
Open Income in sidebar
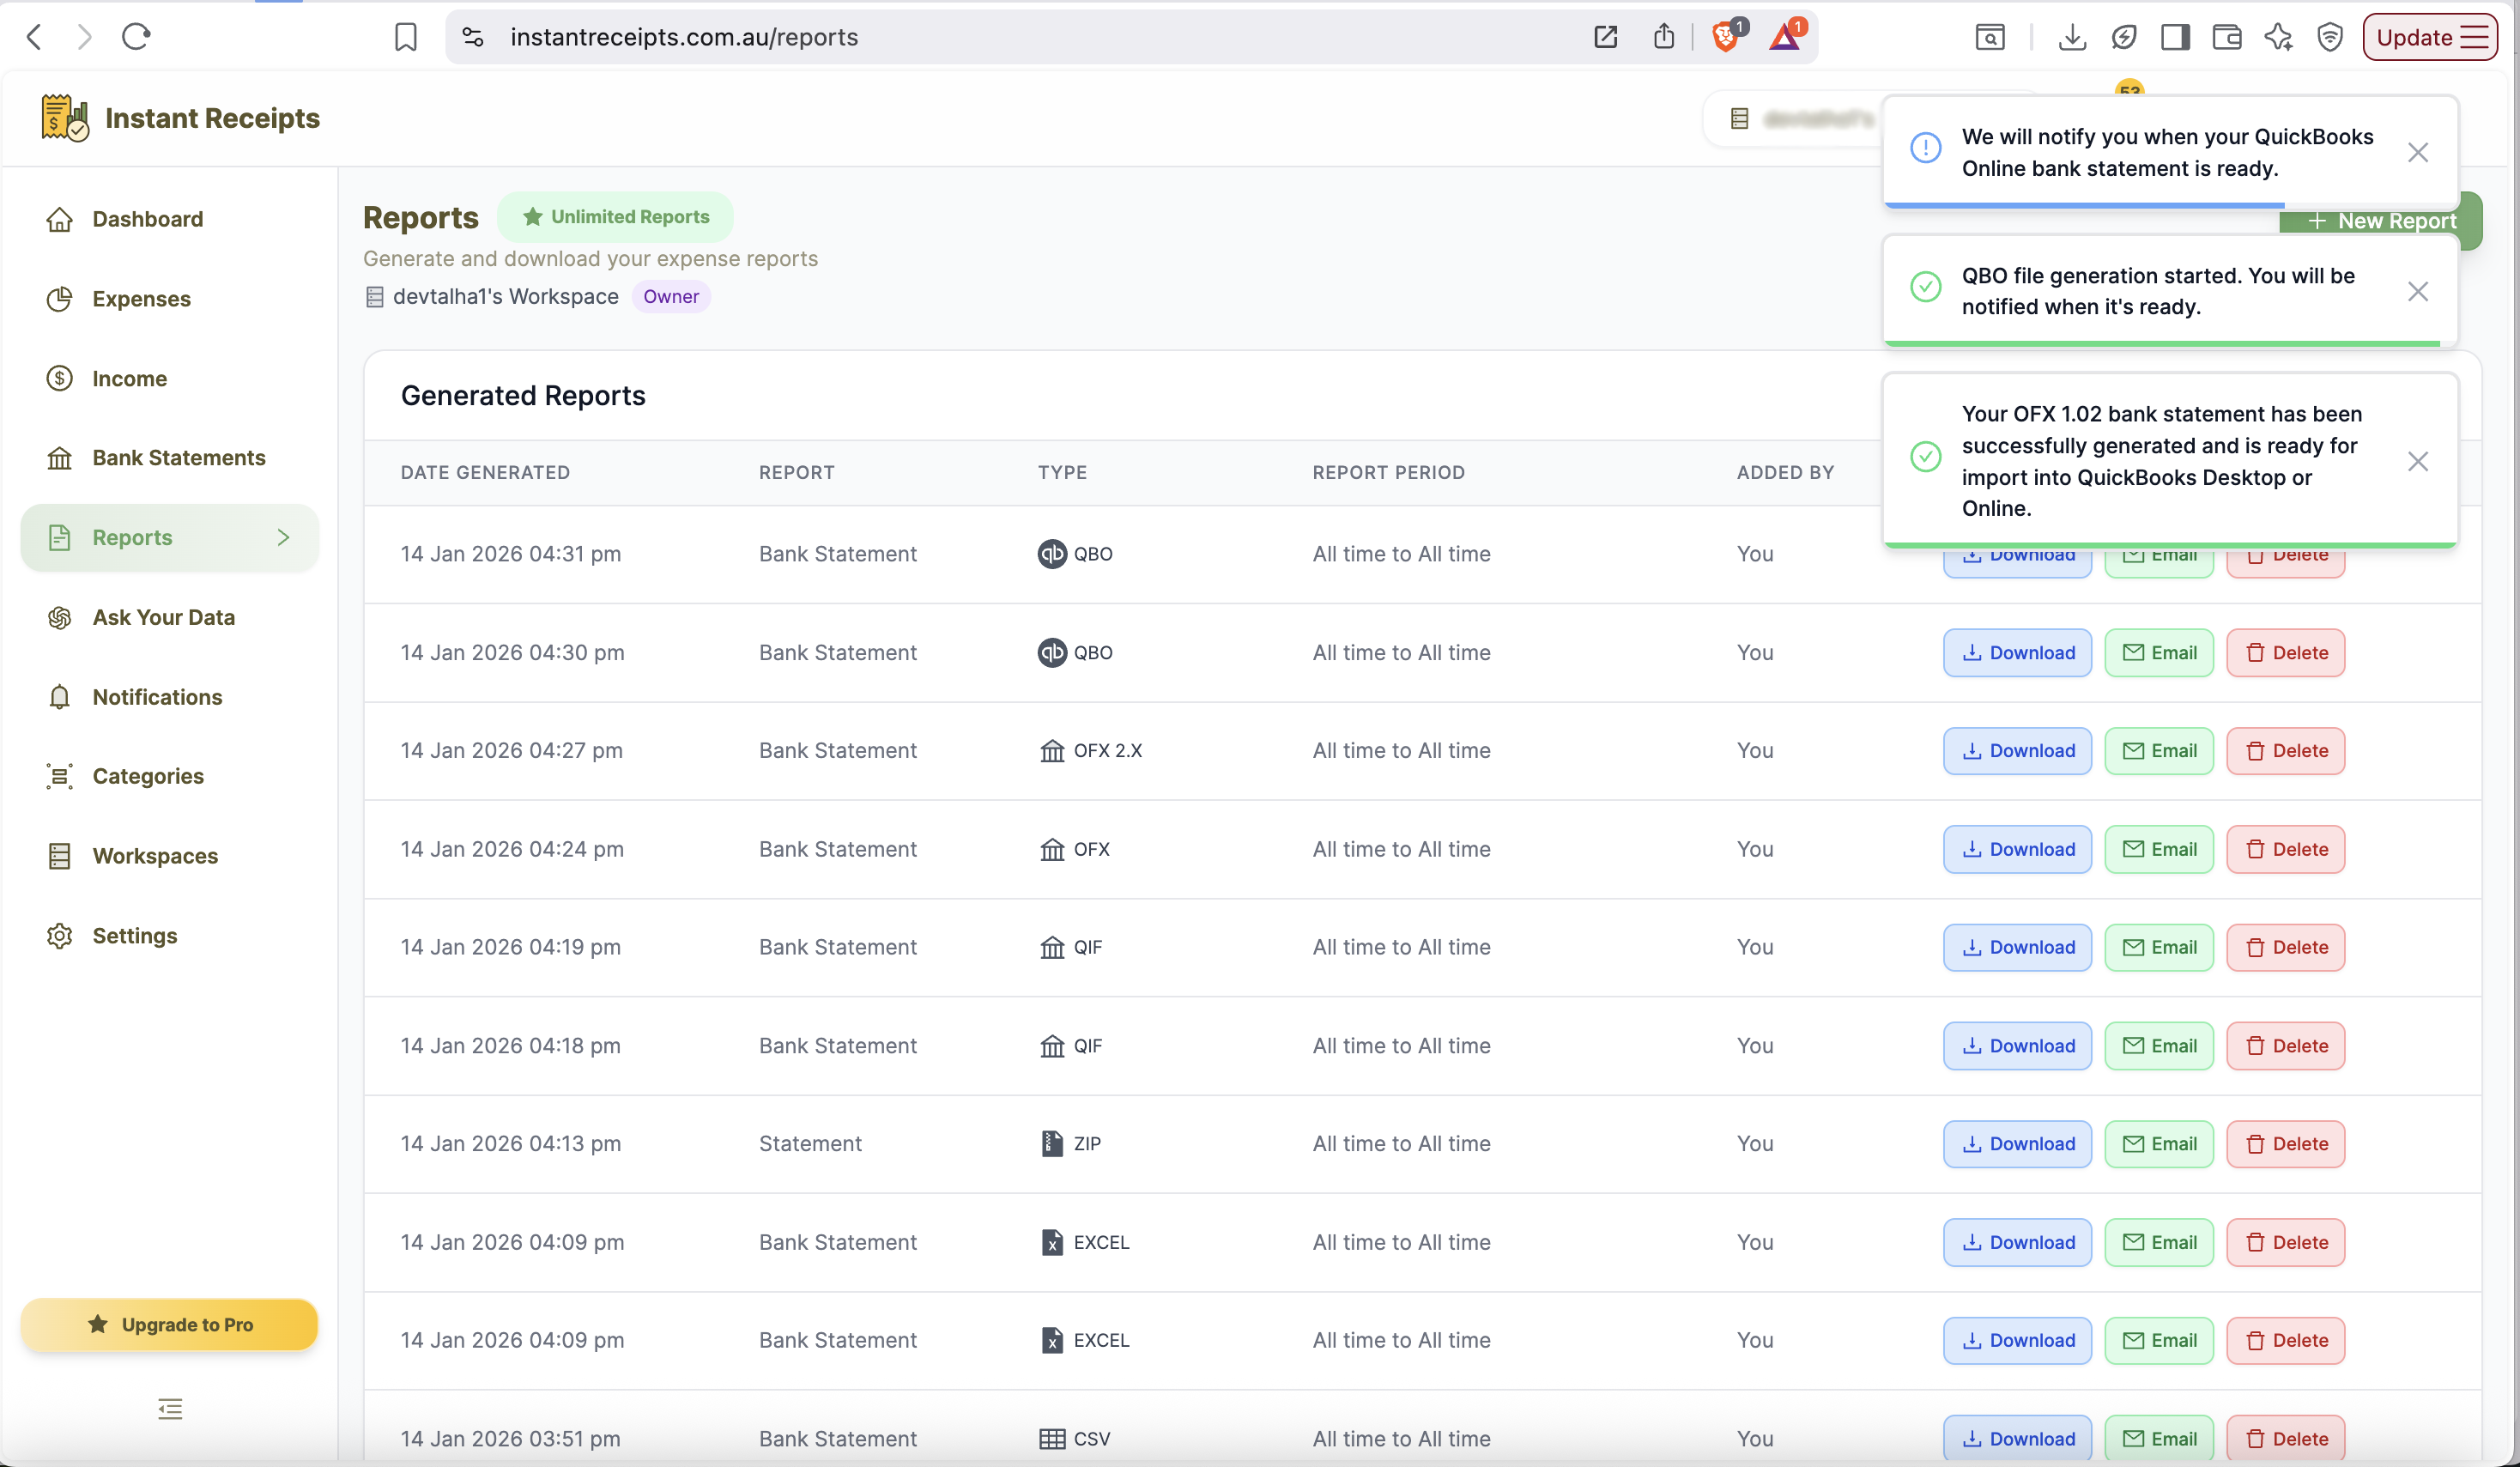170,379
